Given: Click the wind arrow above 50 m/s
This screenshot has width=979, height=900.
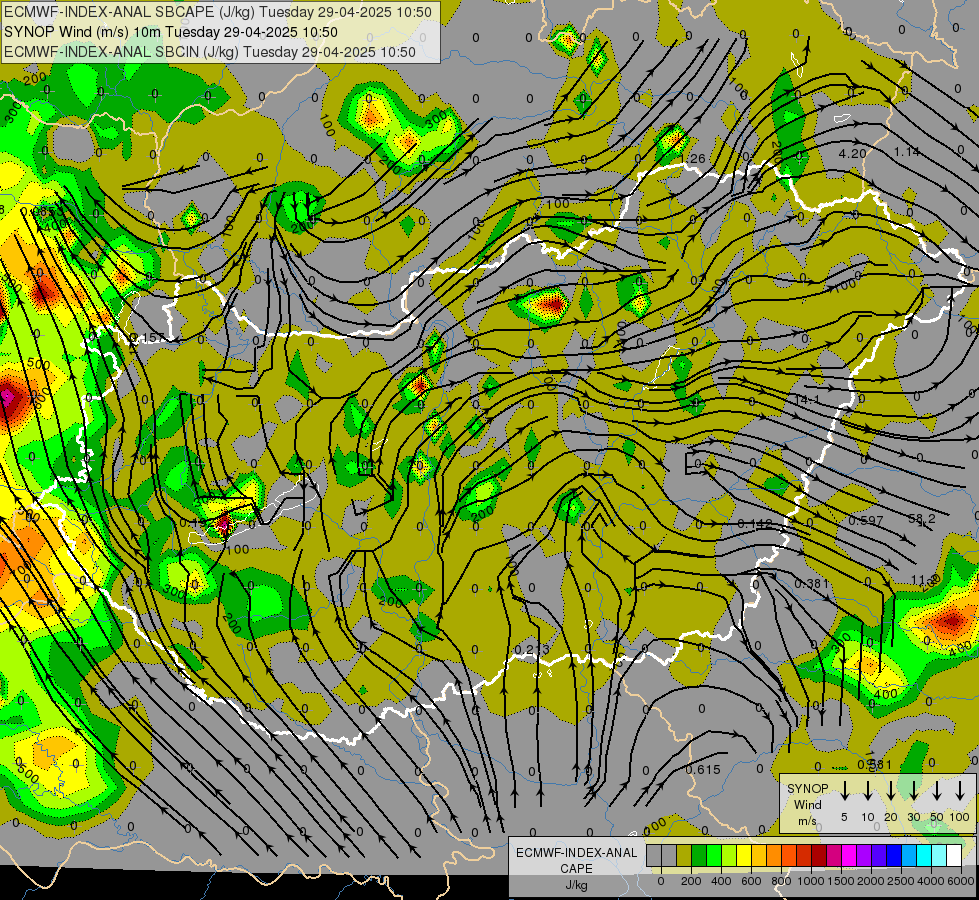Looking at the screenshot, I should [937, 790].
